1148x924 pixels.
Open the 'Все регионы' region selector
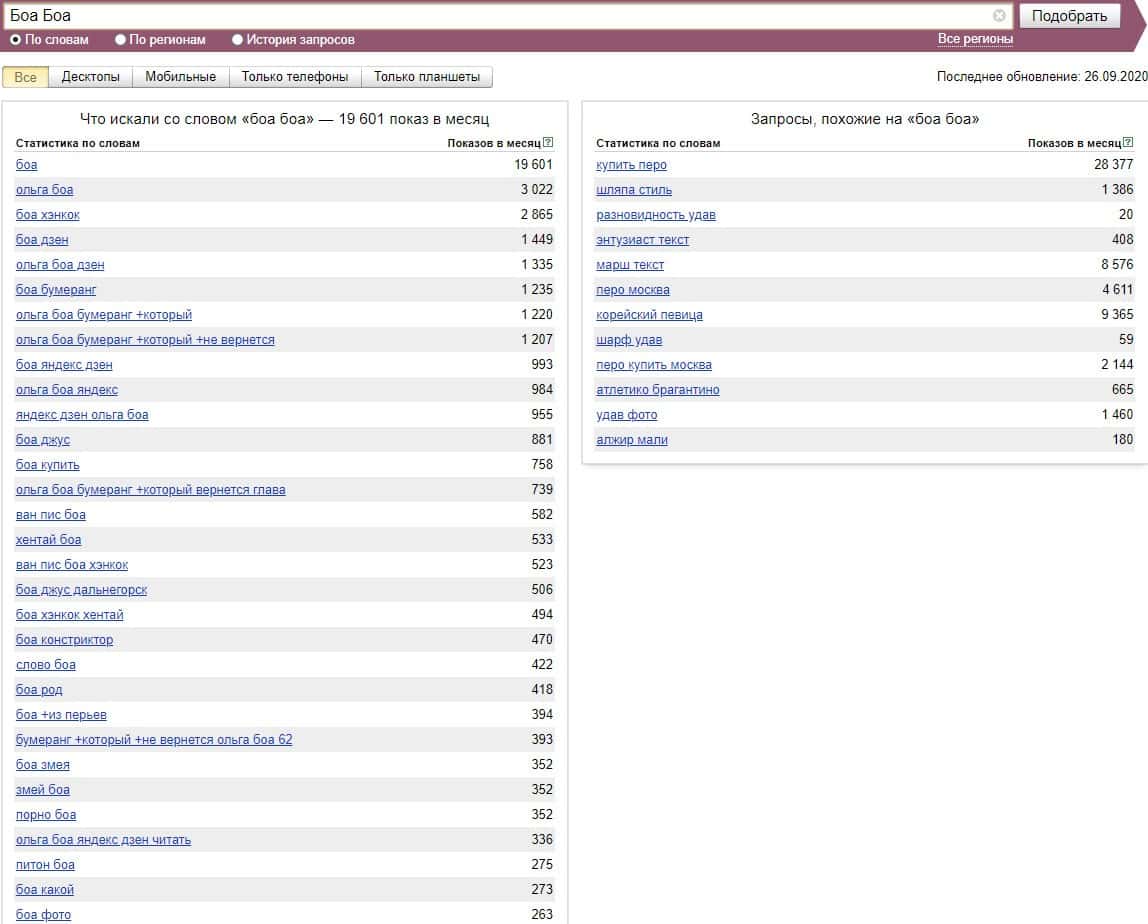tap(975, 39)
